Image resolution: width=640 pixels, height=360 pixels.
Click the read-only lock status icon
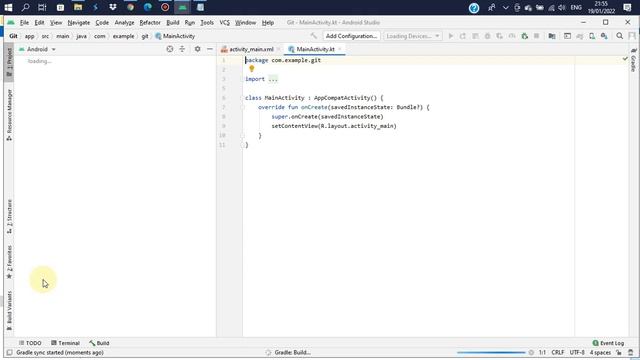(x=619, y=352)
